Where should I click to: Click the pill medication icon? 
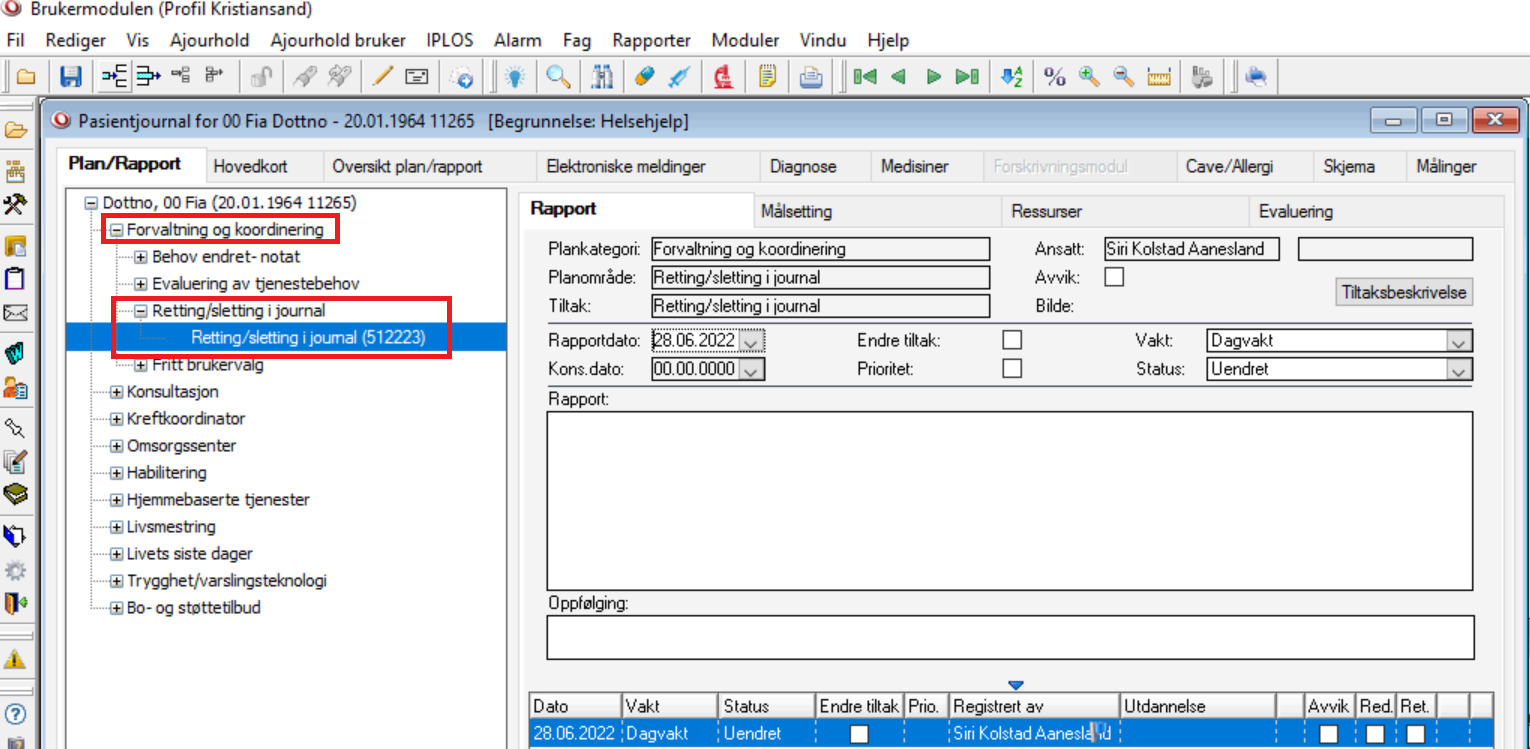point(643,76)
